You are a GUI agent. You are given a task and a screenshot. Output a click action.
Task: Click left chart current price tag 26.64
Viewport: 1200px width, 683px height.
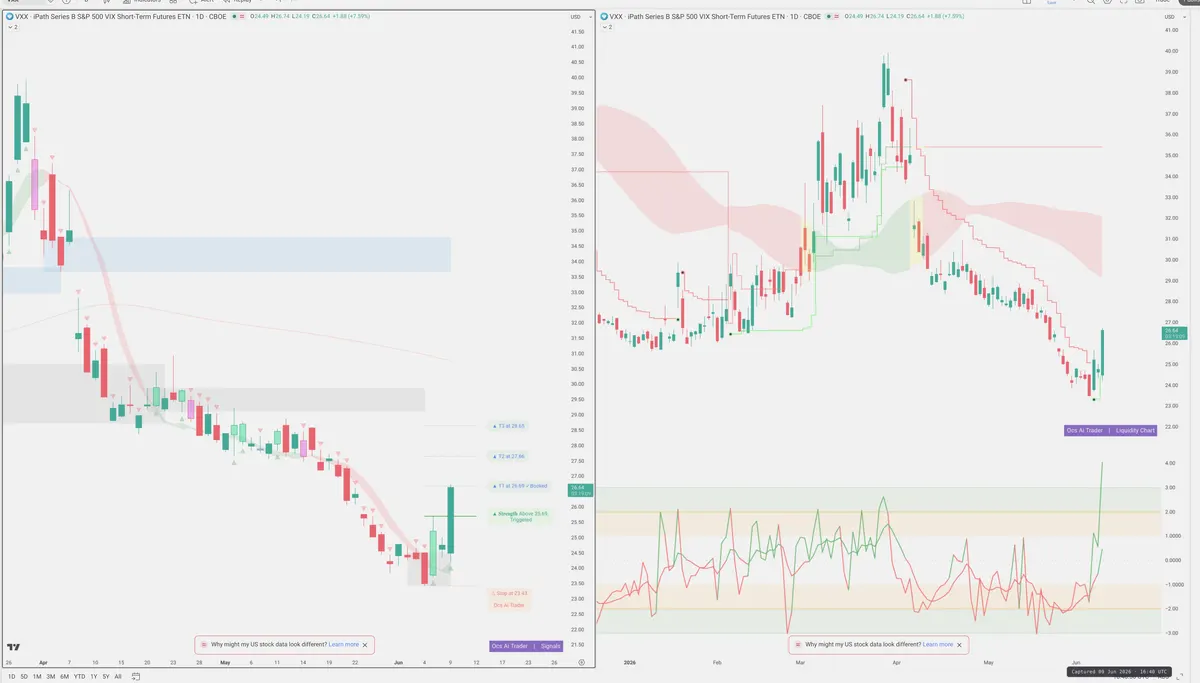[x=580, y=491]
